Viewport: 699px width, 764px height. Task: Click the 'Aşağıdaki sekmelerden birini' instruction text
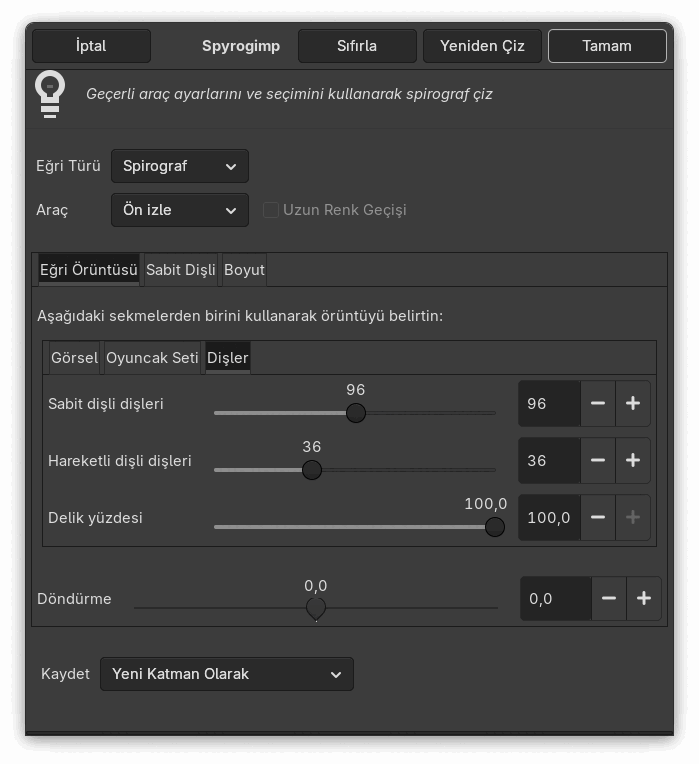click(240, 316)
